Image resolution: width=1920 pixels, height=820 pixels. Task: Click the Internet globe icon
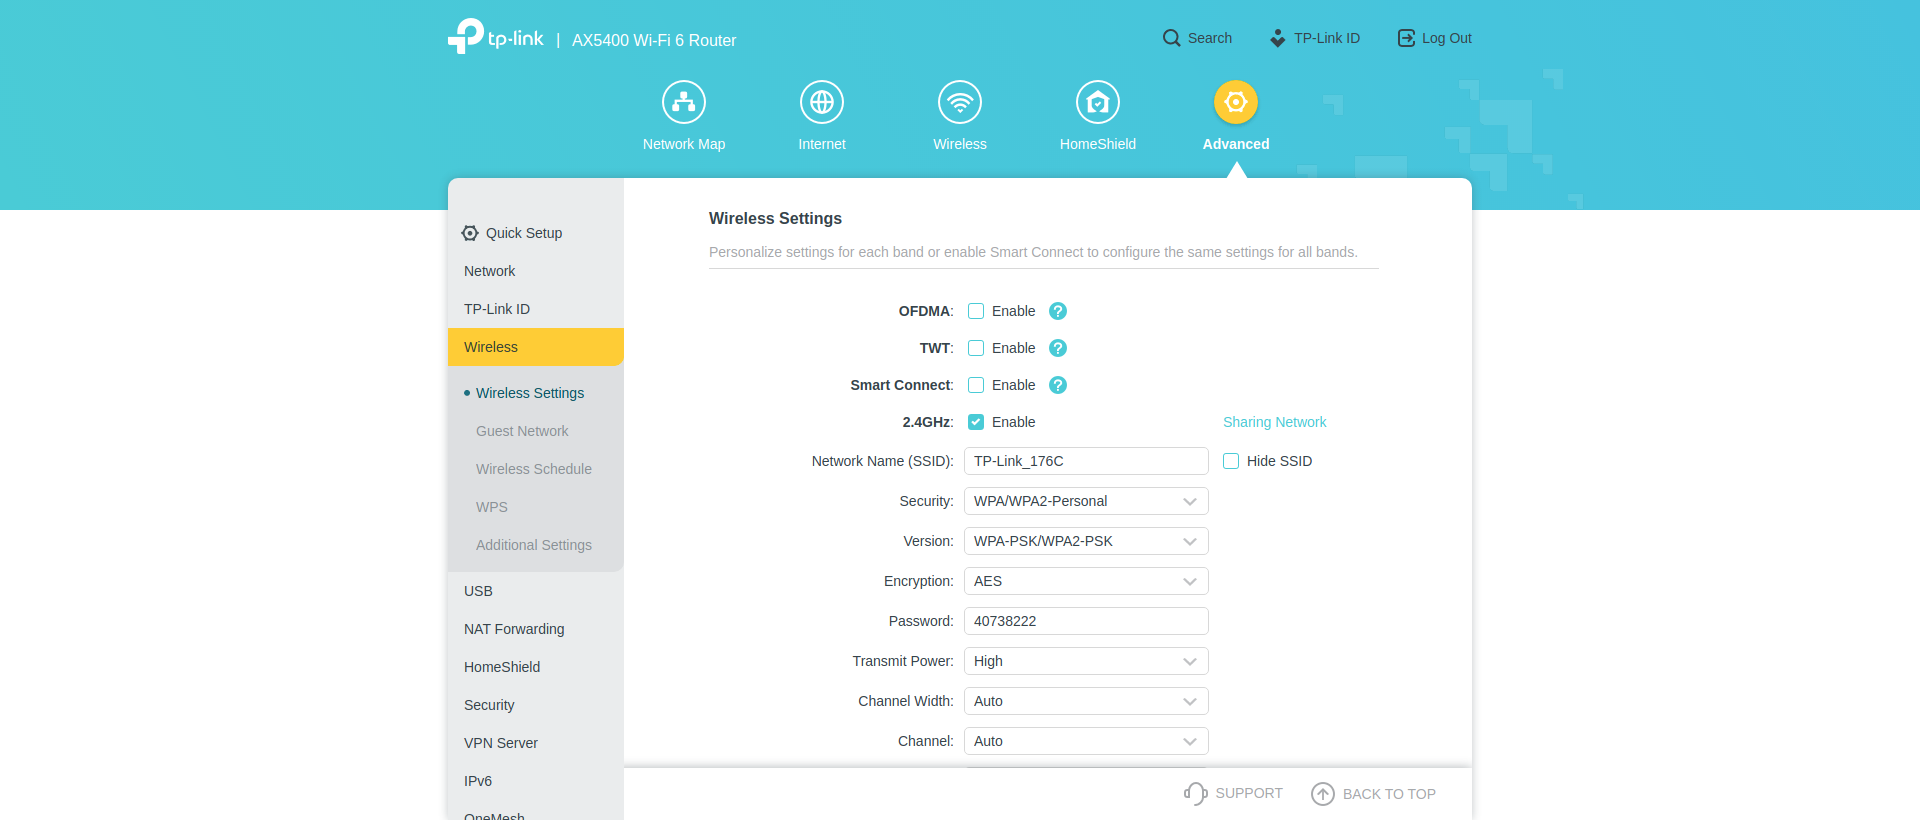click(x=821, y=102)
